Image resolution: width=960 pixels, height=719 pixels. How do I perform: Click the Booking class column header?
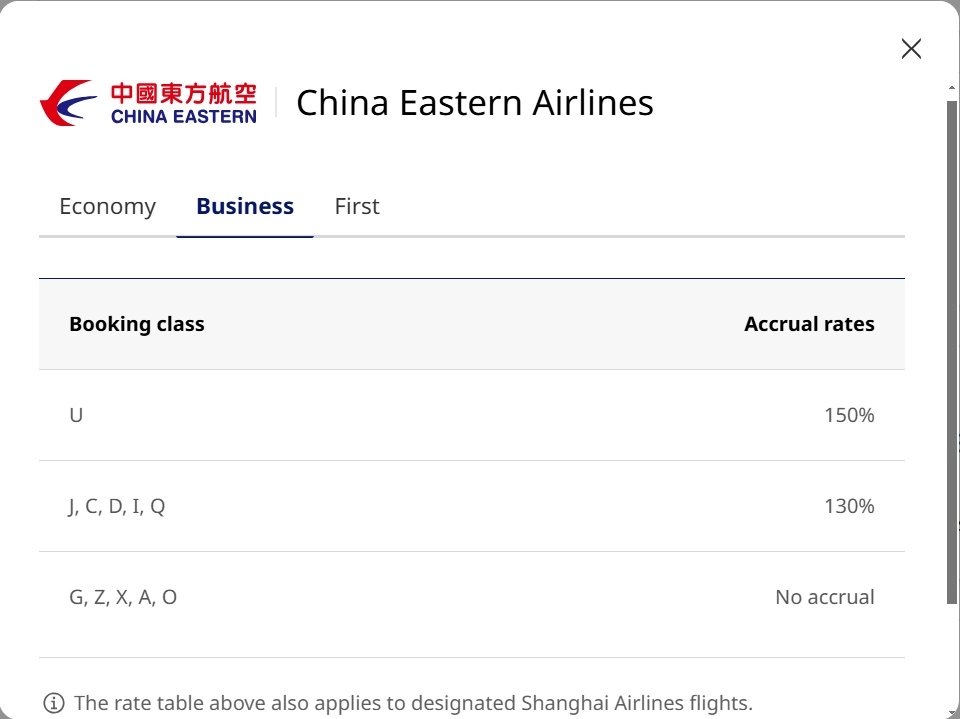pos(137,324)
